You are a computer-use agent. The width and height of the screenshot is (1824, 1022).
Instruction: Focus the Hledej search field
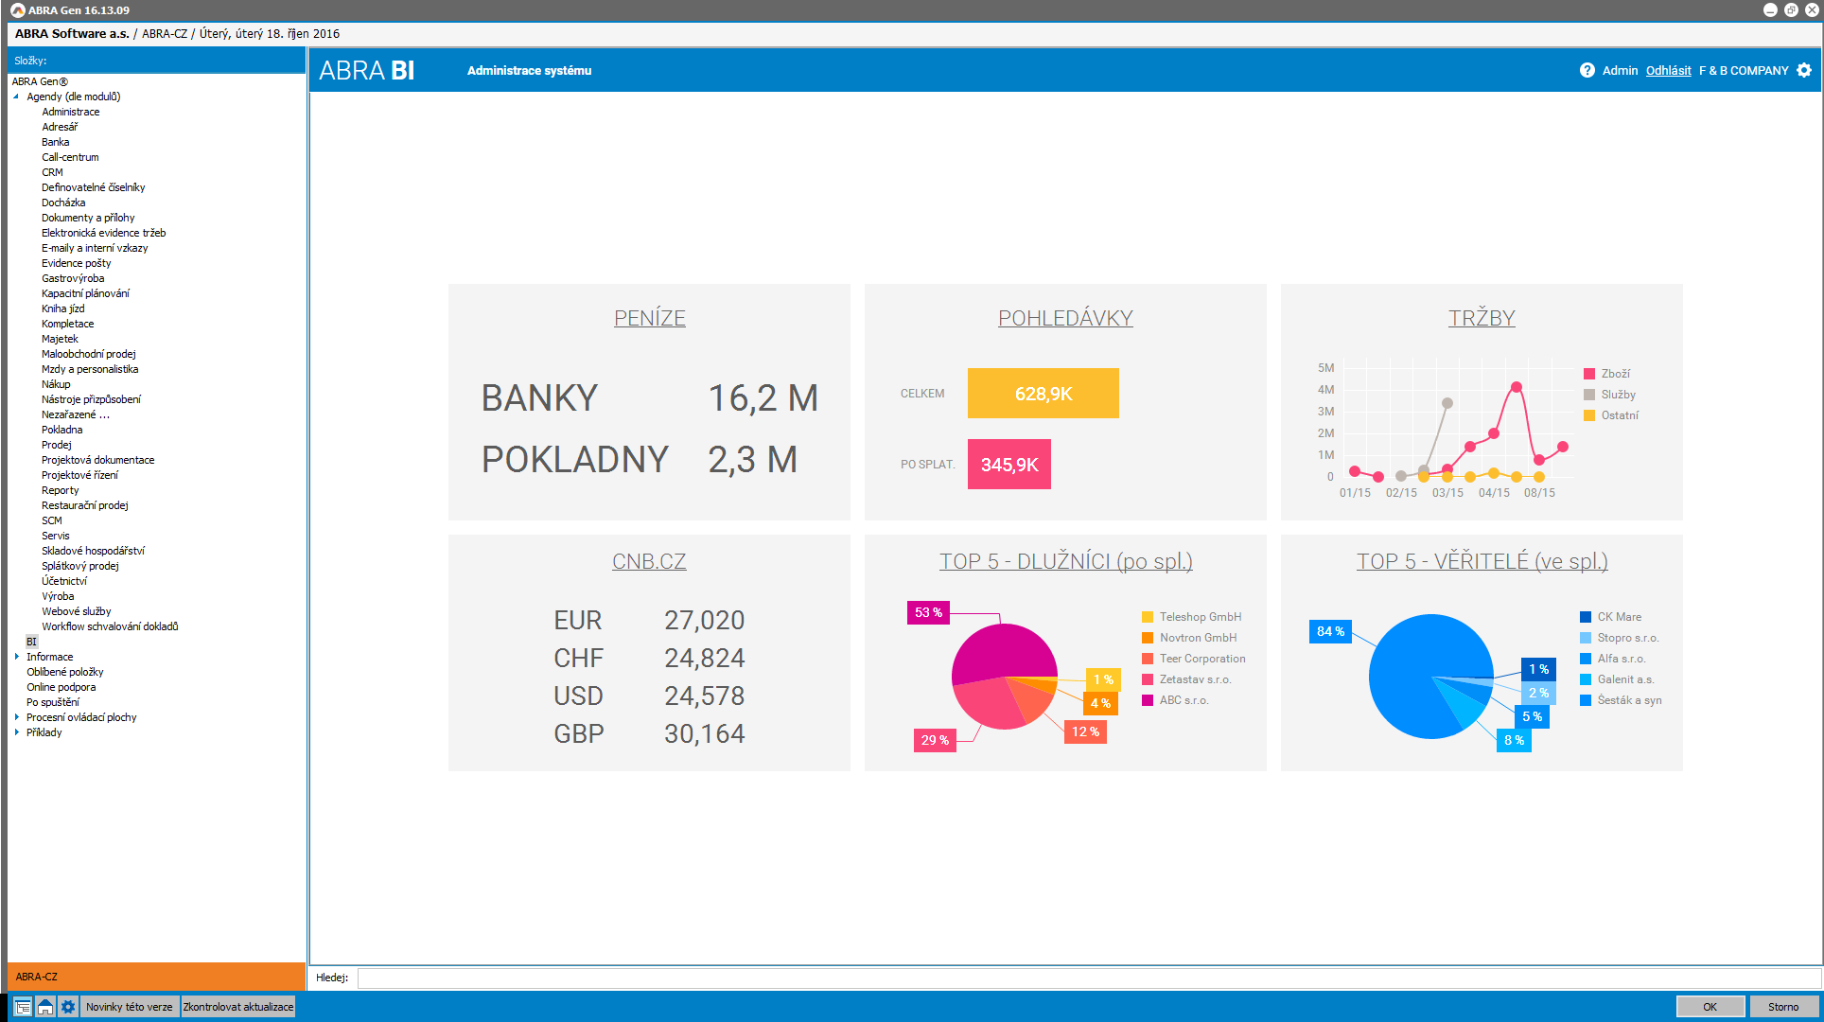[x=1089, y=977]
